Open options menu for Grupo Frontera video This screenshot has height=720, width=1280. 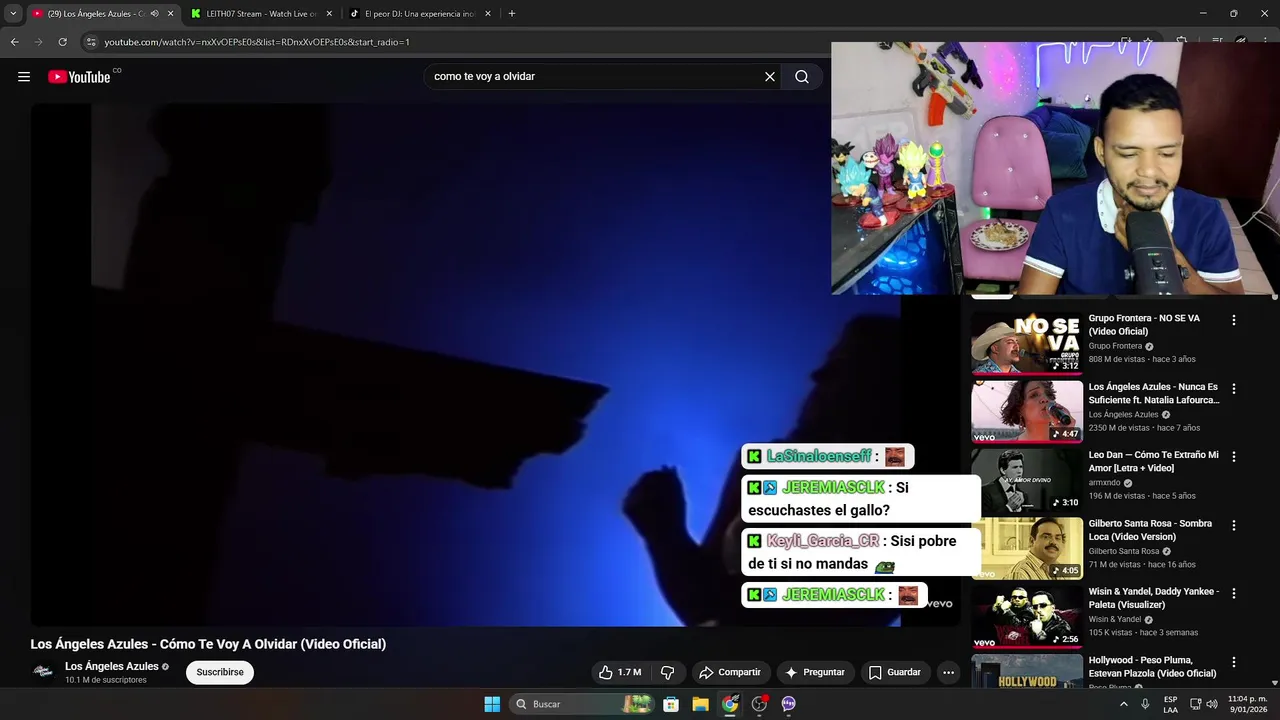[x=1233, y=320]
